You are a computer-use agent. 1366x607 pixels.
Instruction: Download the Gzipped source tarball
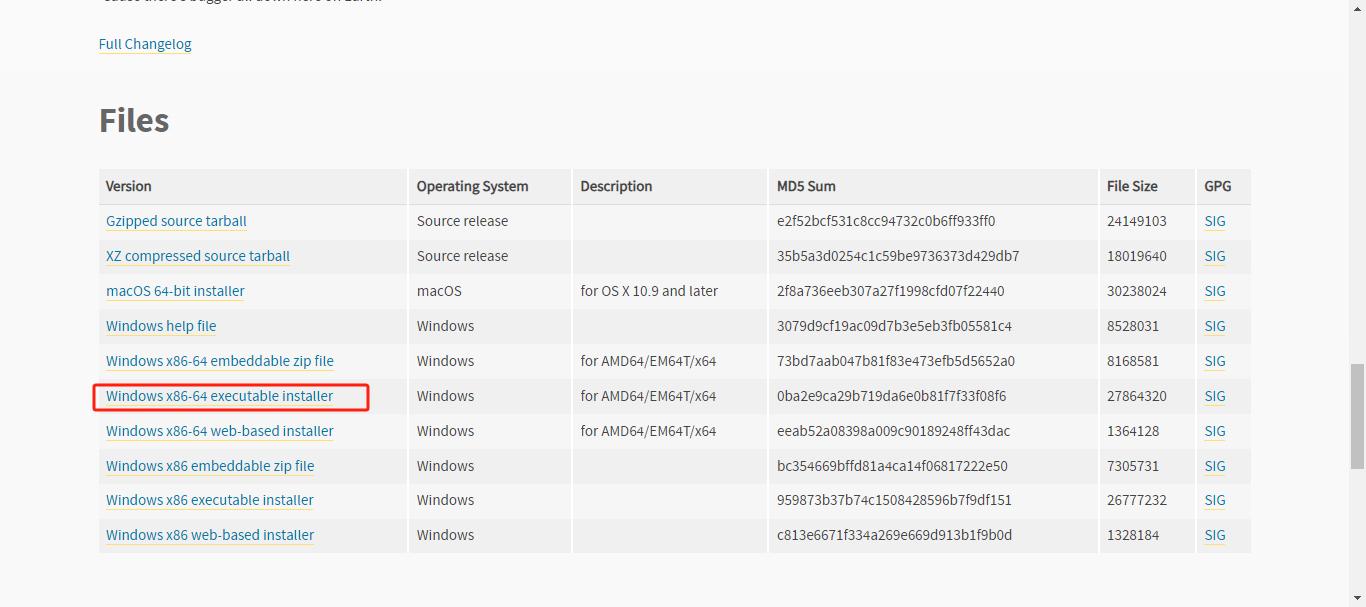(176, 221)
